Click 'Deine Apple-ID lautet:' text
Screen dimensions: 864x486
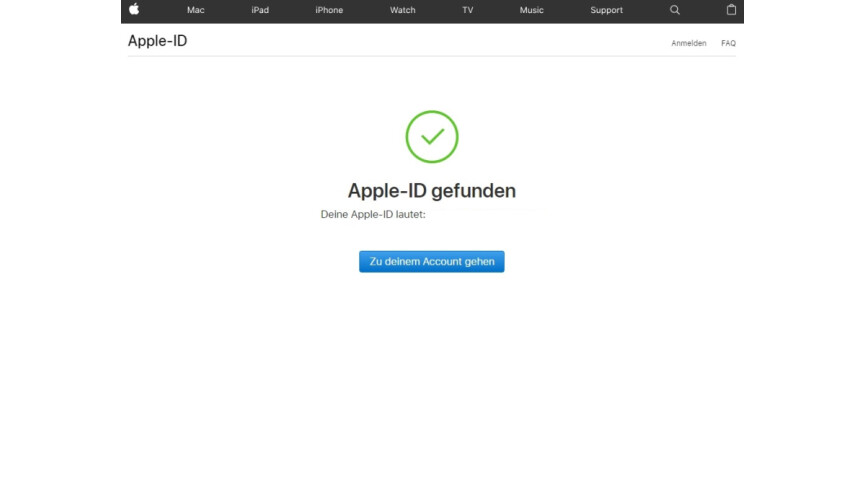pos(373,214)
